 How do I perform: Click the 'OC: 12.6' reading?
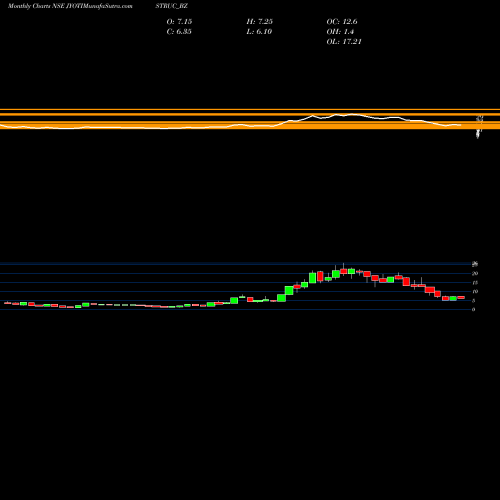click(x=342, y=22)
